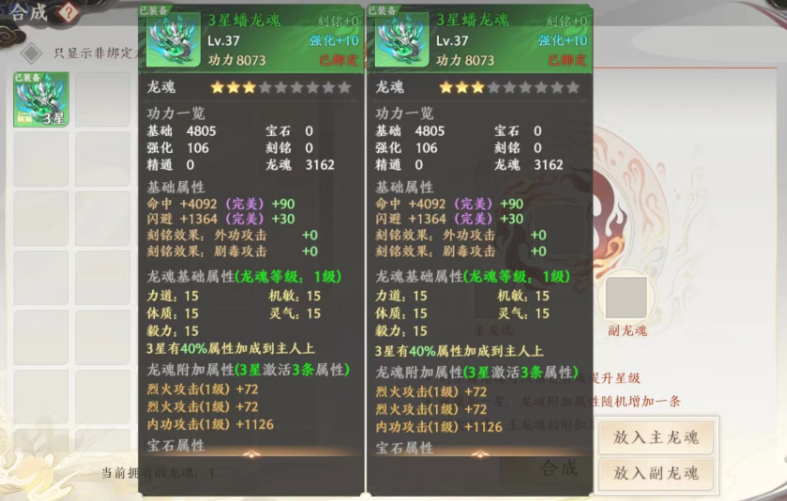Select the empty inventory slot beside 3星 item
The image size is (787, 501).
point(103,99)
